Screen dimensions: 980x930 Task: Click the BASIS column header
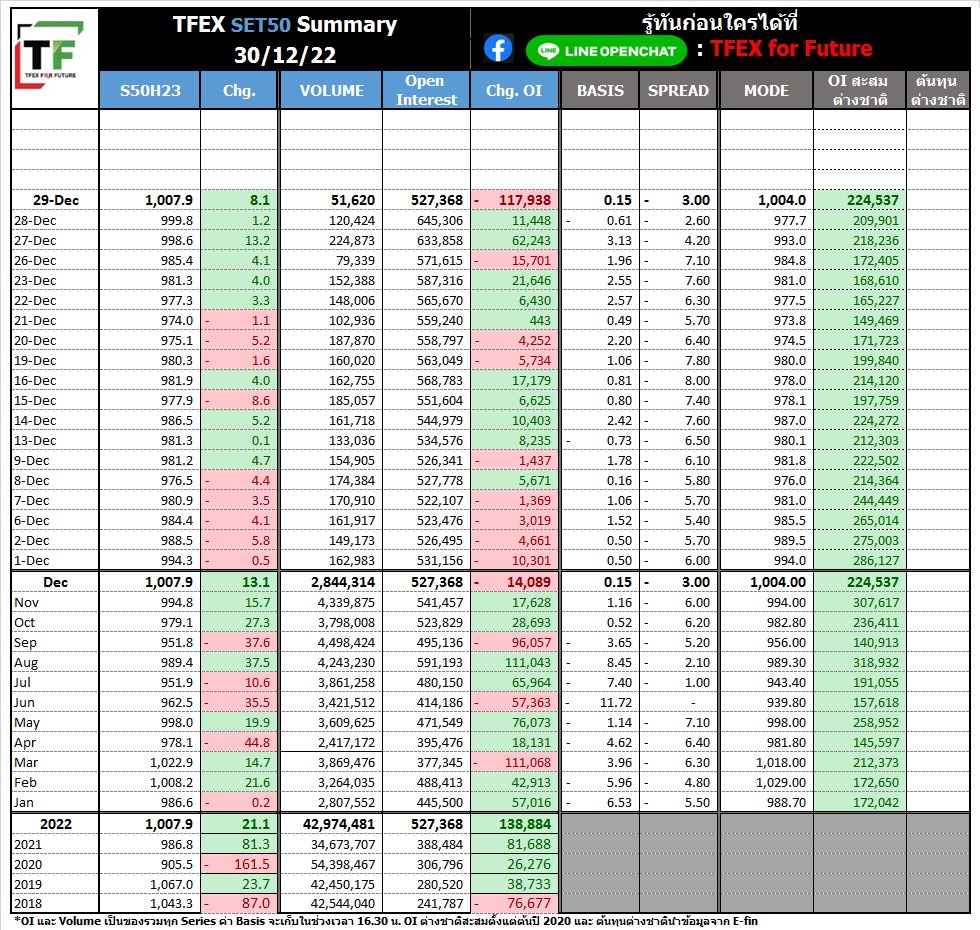coord(600,91)
